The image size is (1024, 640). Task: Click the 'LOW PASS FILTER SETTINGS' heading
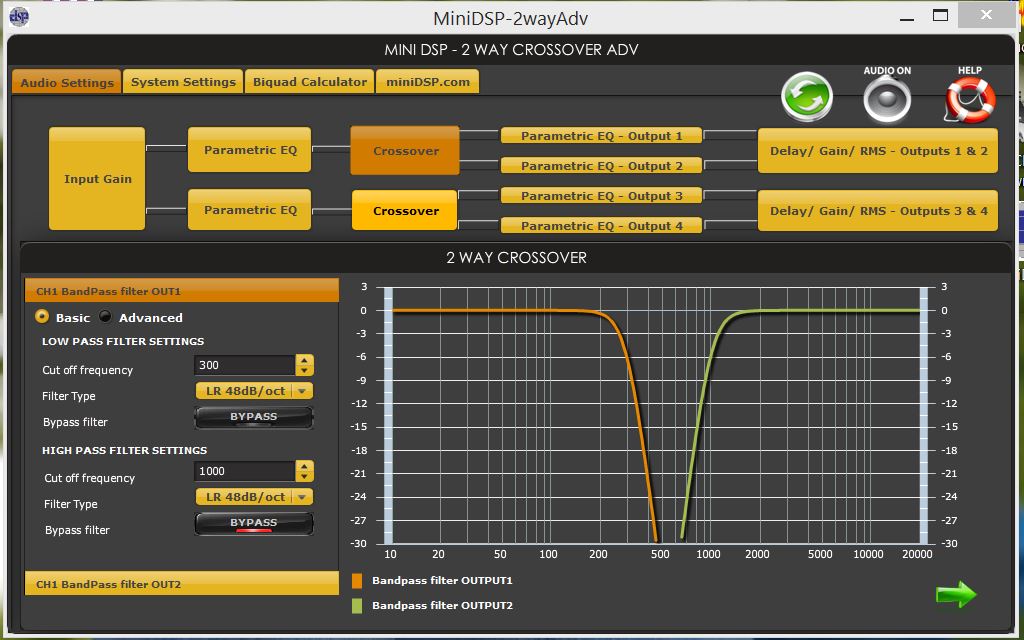123,341
